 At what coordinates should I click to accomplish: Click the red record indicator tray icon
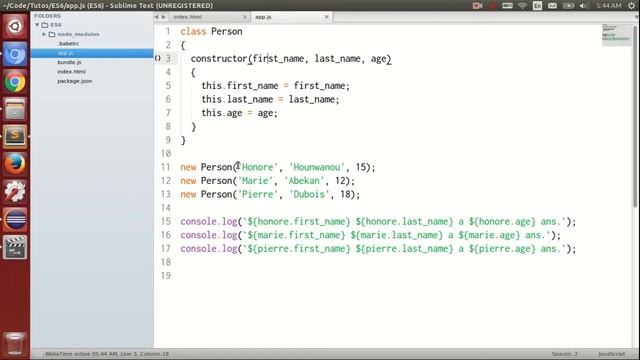coord(492,6)
